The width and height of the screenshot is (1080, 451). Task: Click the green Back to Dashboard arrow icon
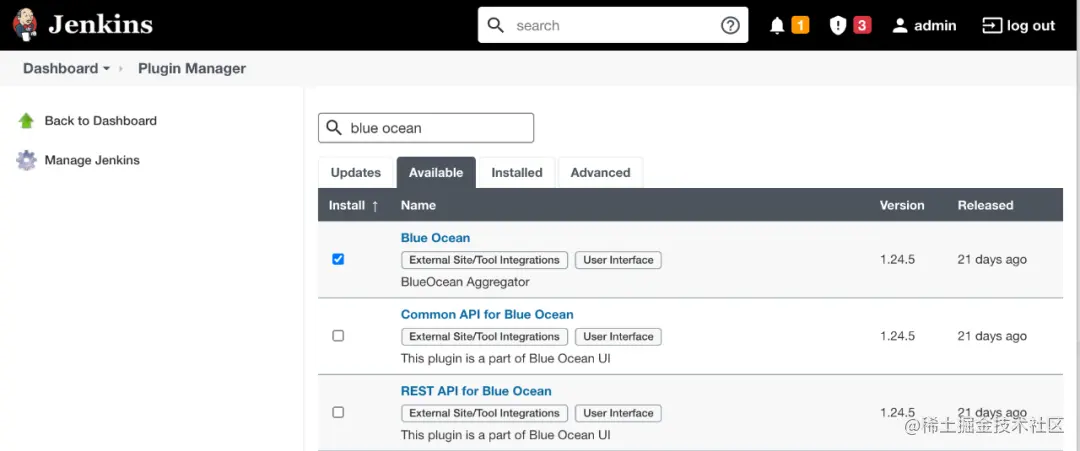tap(26, 120)
